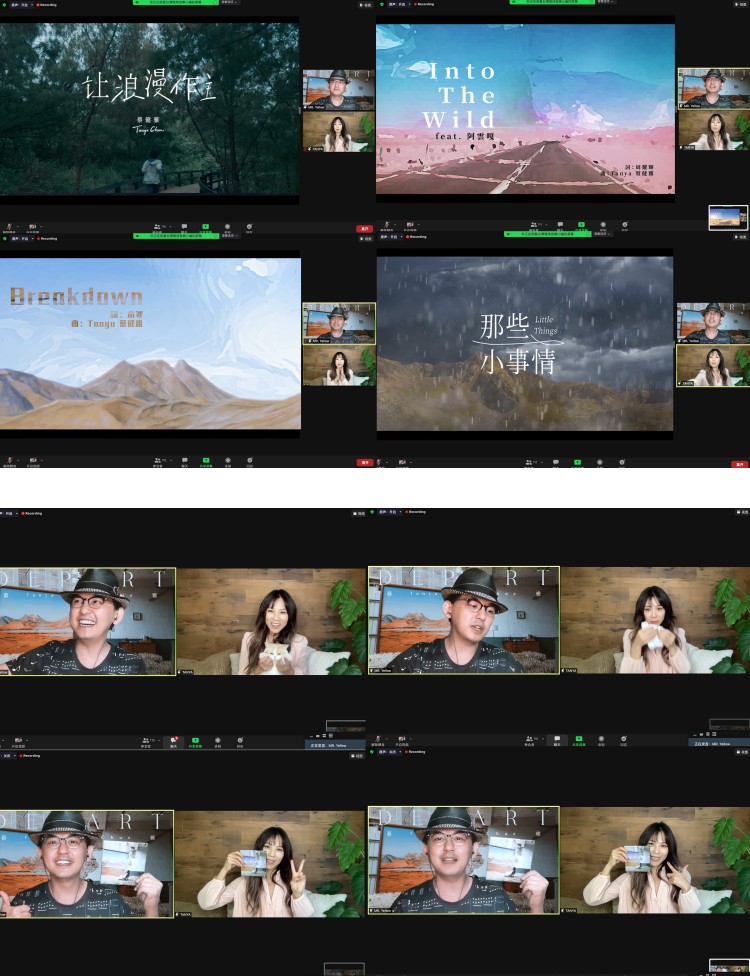
Task: Open reactions icon below Breakdown slide
Action: click(x=249, y=461)
